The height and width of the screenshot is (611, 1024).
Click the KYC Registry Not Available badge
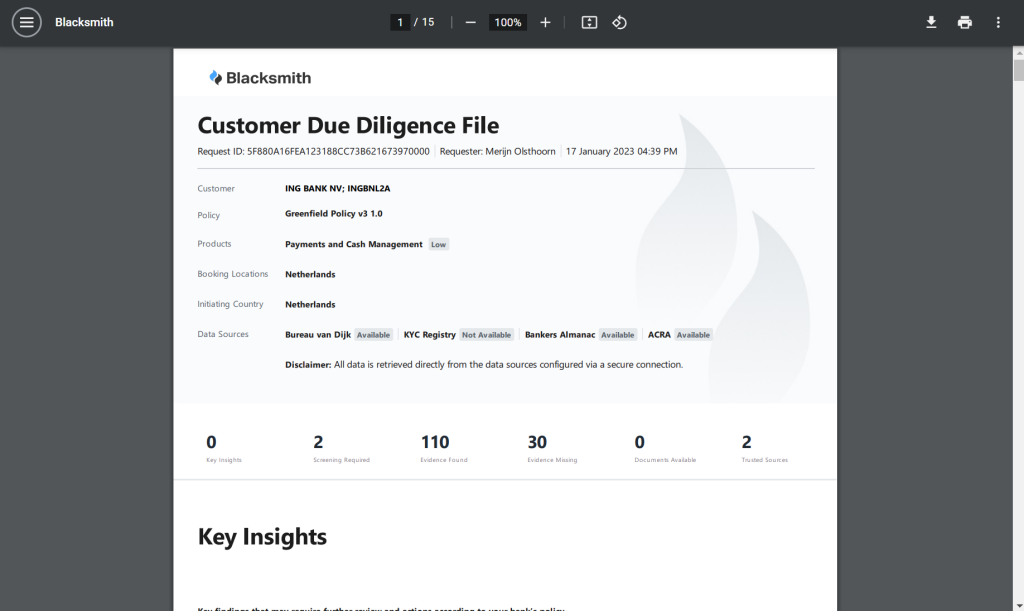[x=486, y=335]
